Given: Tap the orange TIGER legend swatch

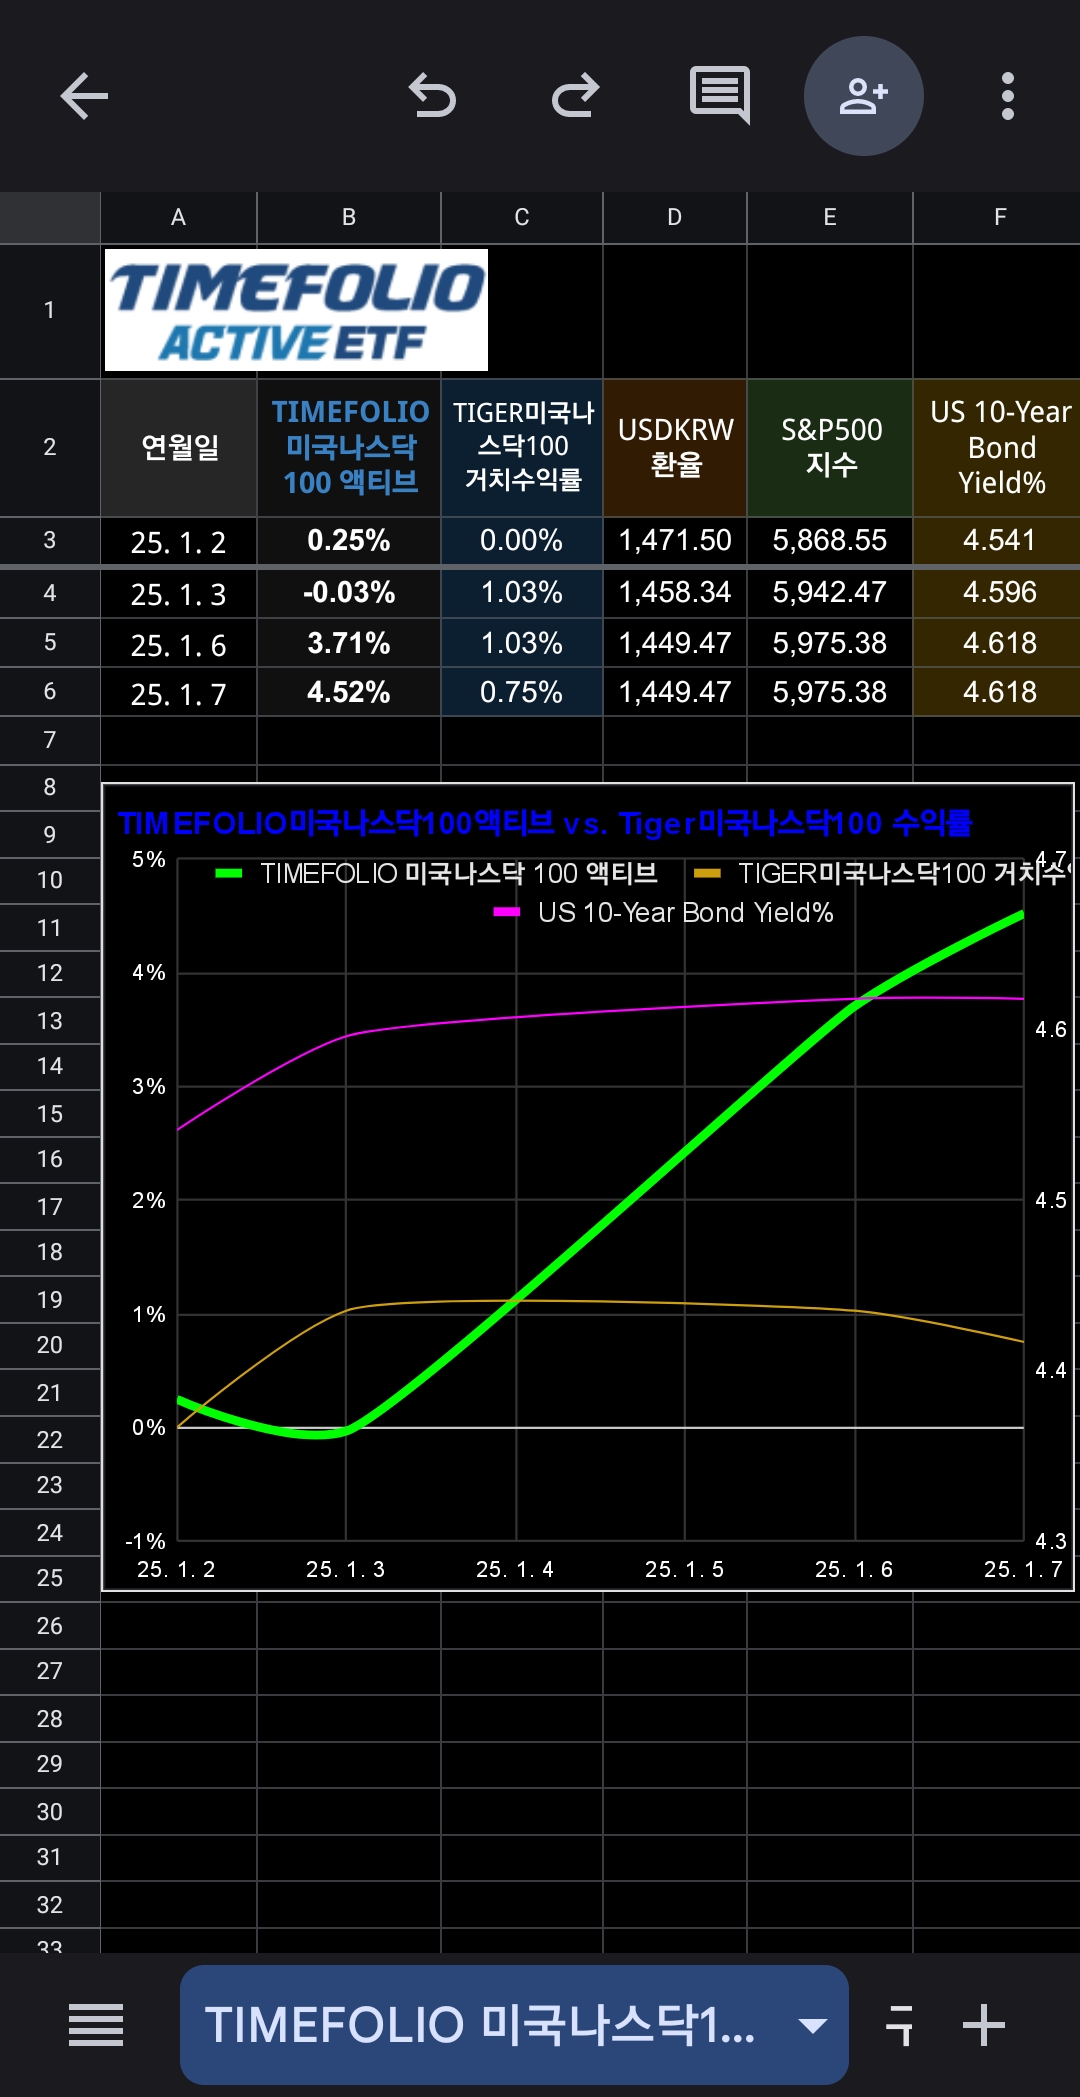Looking at the screenshot, I should pos(707,873).
